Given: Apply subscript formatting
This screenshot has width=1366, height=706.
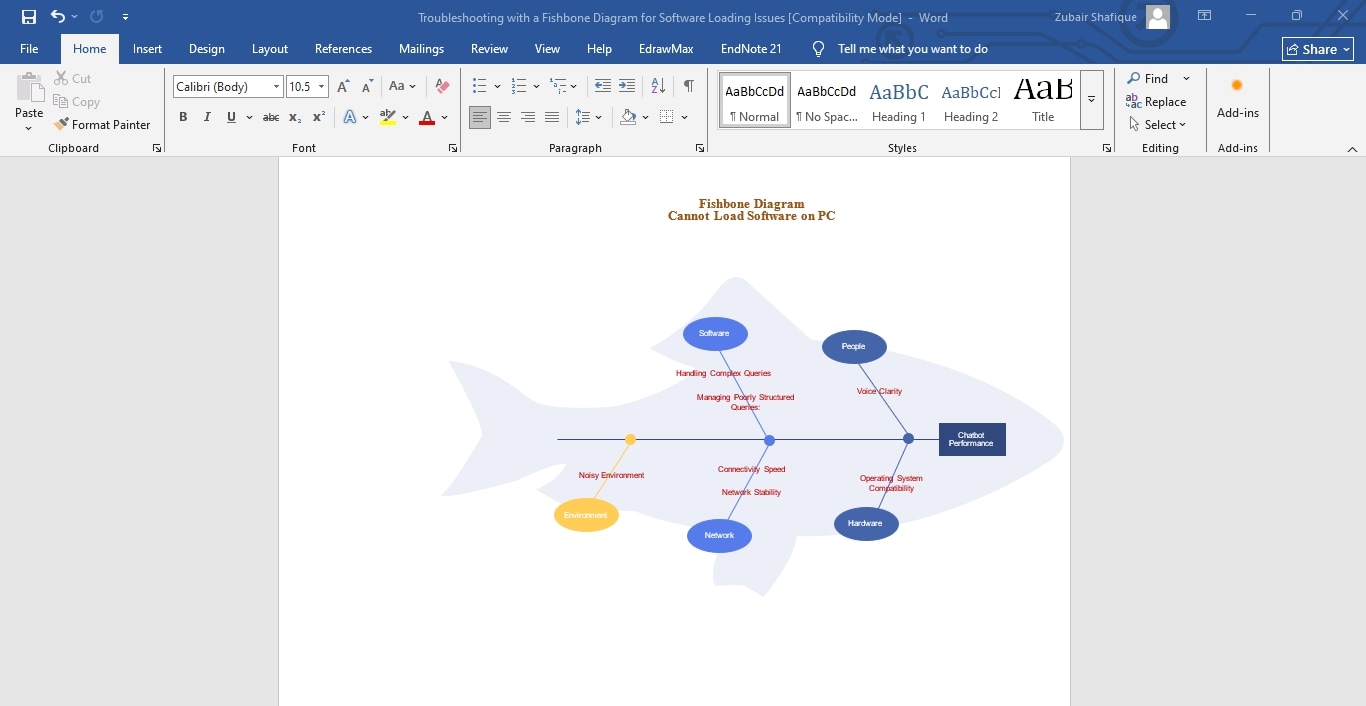Looking at the screenshot, I should coord(294,117).
